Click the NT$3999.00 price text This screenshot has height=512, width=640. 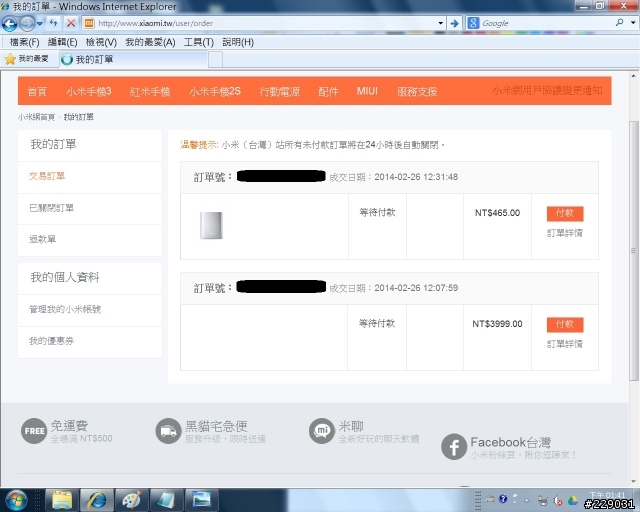tap(498, 324)
